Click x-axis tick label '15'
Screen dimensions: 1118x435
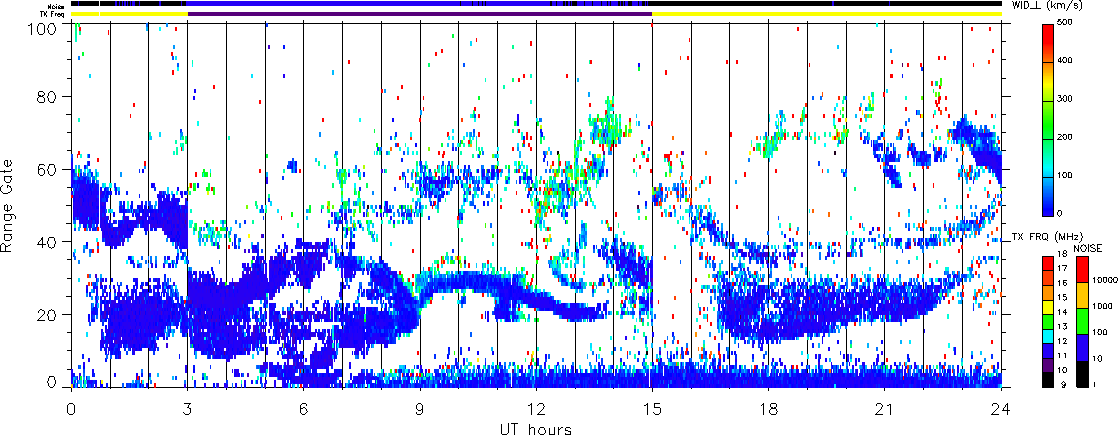(652, 409)
